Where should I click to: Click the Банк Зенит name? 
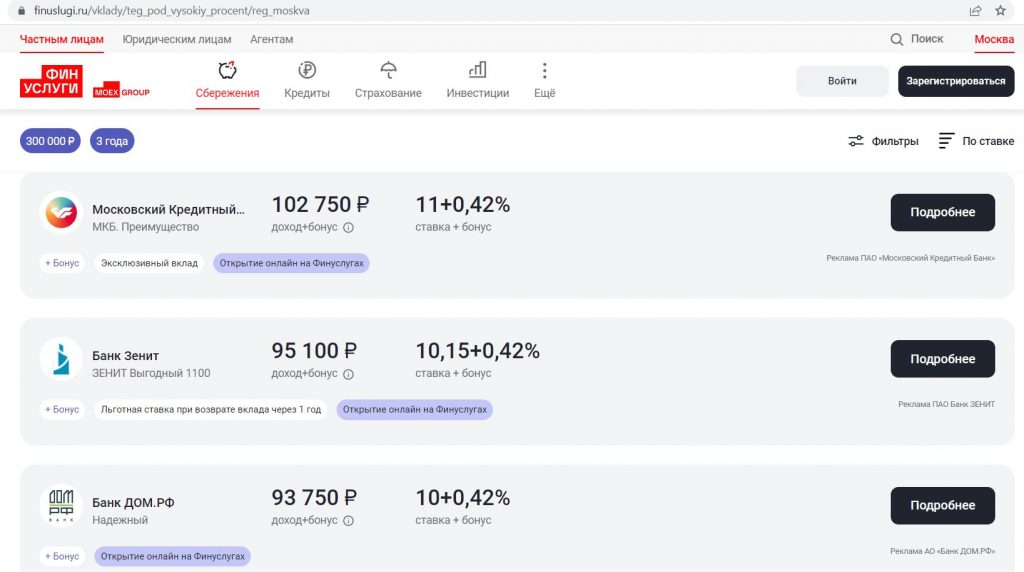pos(125,356)
